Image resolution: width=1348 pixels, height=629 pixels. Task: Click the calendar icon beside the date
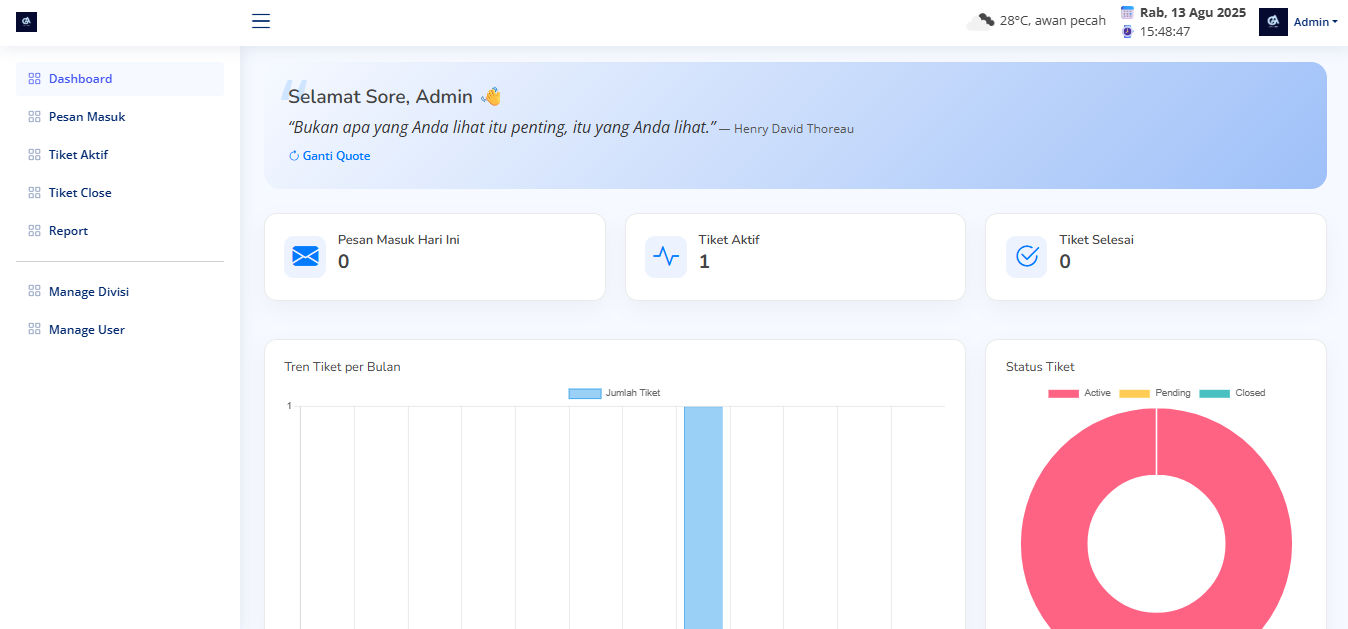[1127, 13]
